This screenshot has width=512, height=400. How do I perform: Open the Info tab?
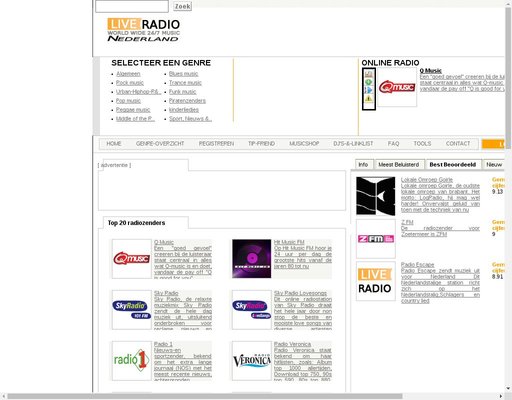364,165
